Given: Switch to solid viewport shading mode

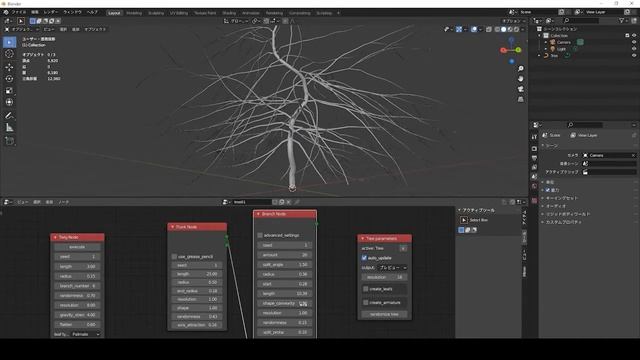Looking at the screenshot, I should 503,29.
